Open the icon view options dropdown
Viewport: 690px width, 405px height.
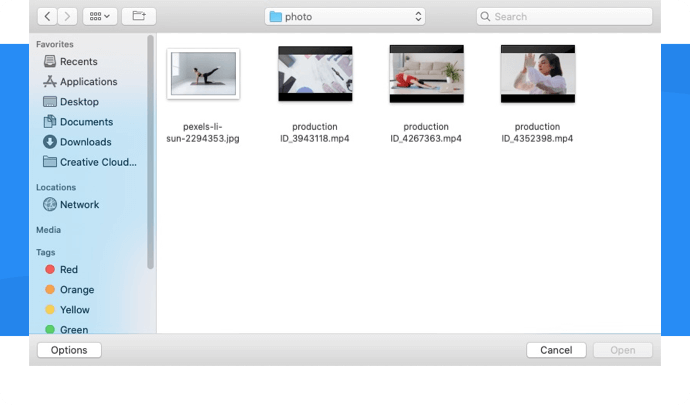100,17
